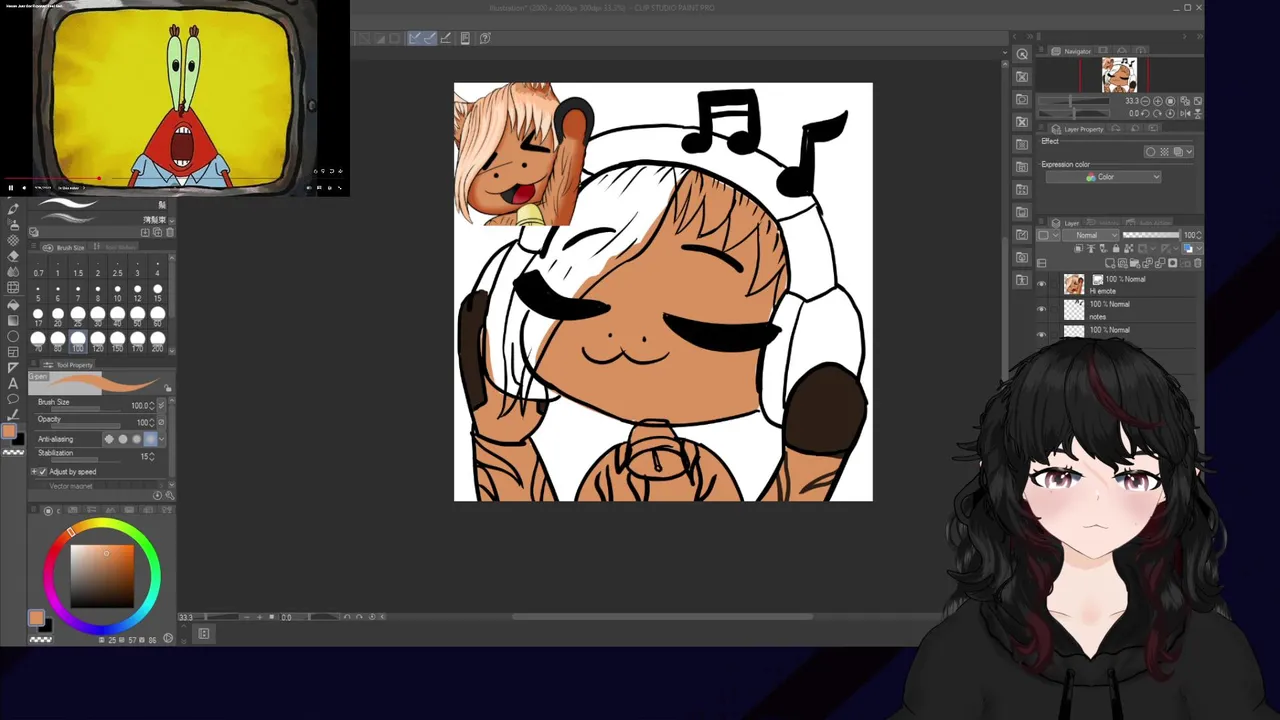The width and height of the screenshot is (1280, 720).
Task: Select brush size 15 preset
Action: pos(157,292)
